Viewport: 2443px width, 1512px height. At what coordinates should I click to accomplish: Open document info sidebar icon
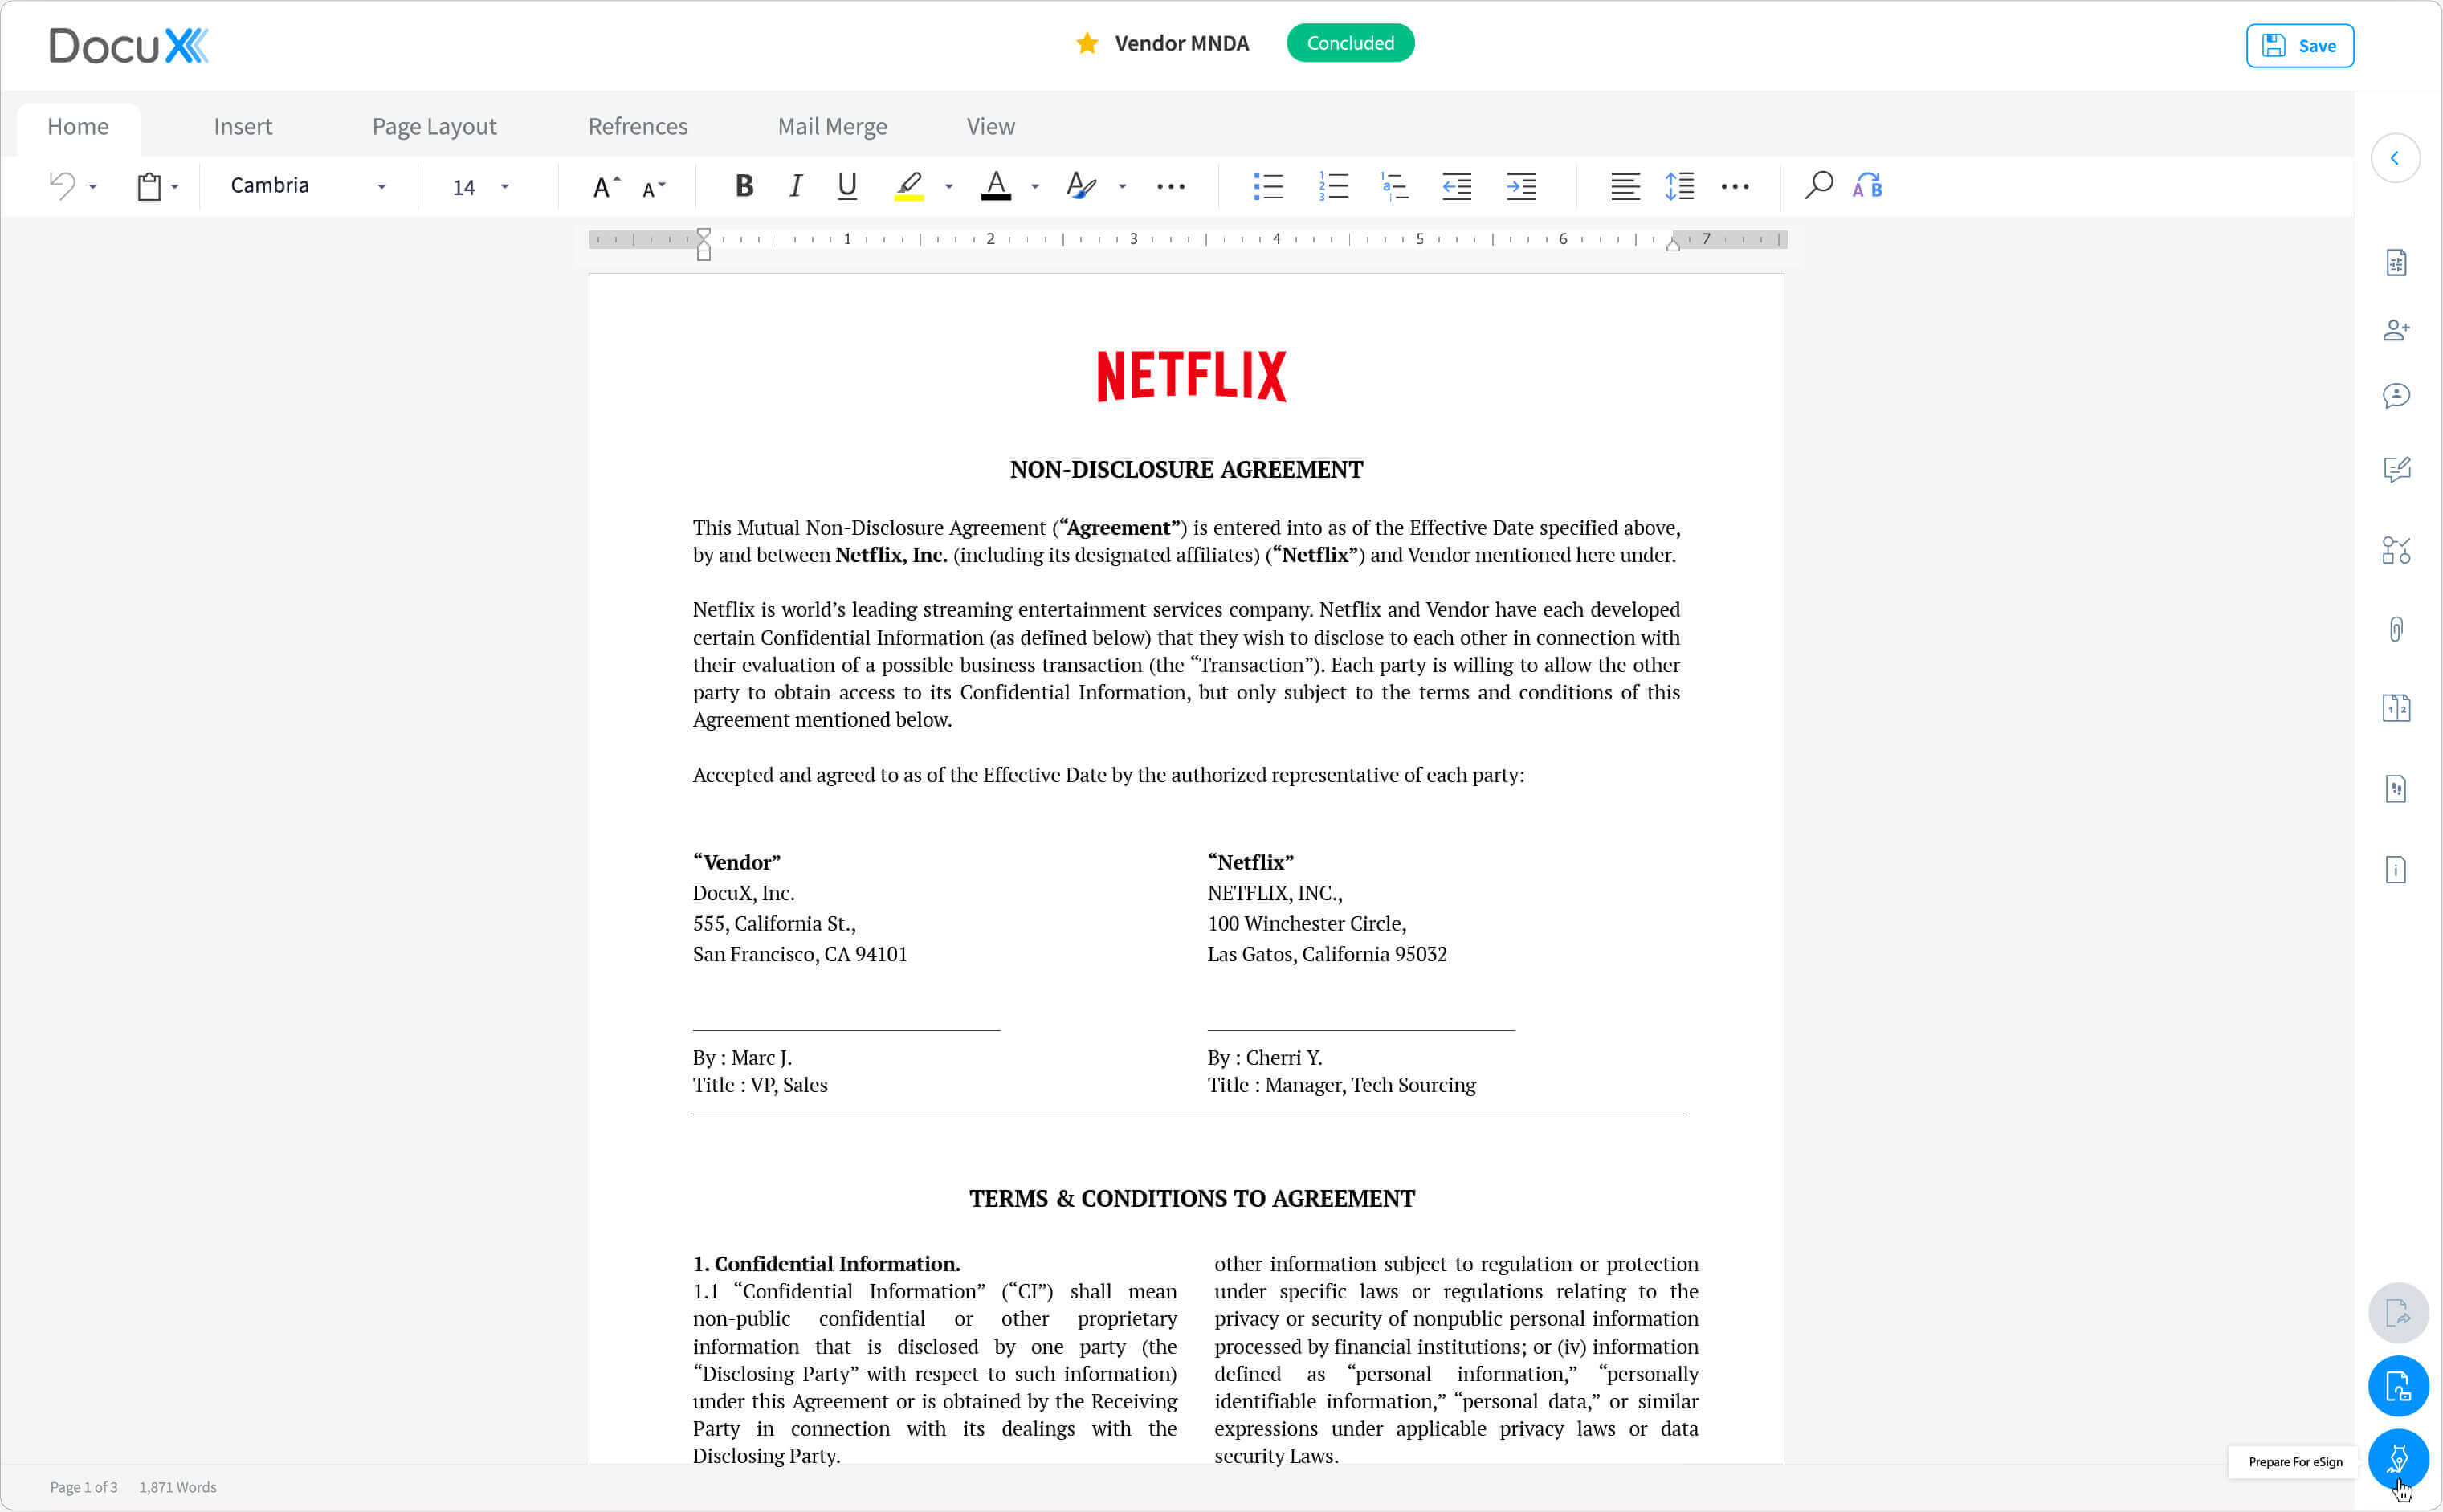[x=2396, y=869]
